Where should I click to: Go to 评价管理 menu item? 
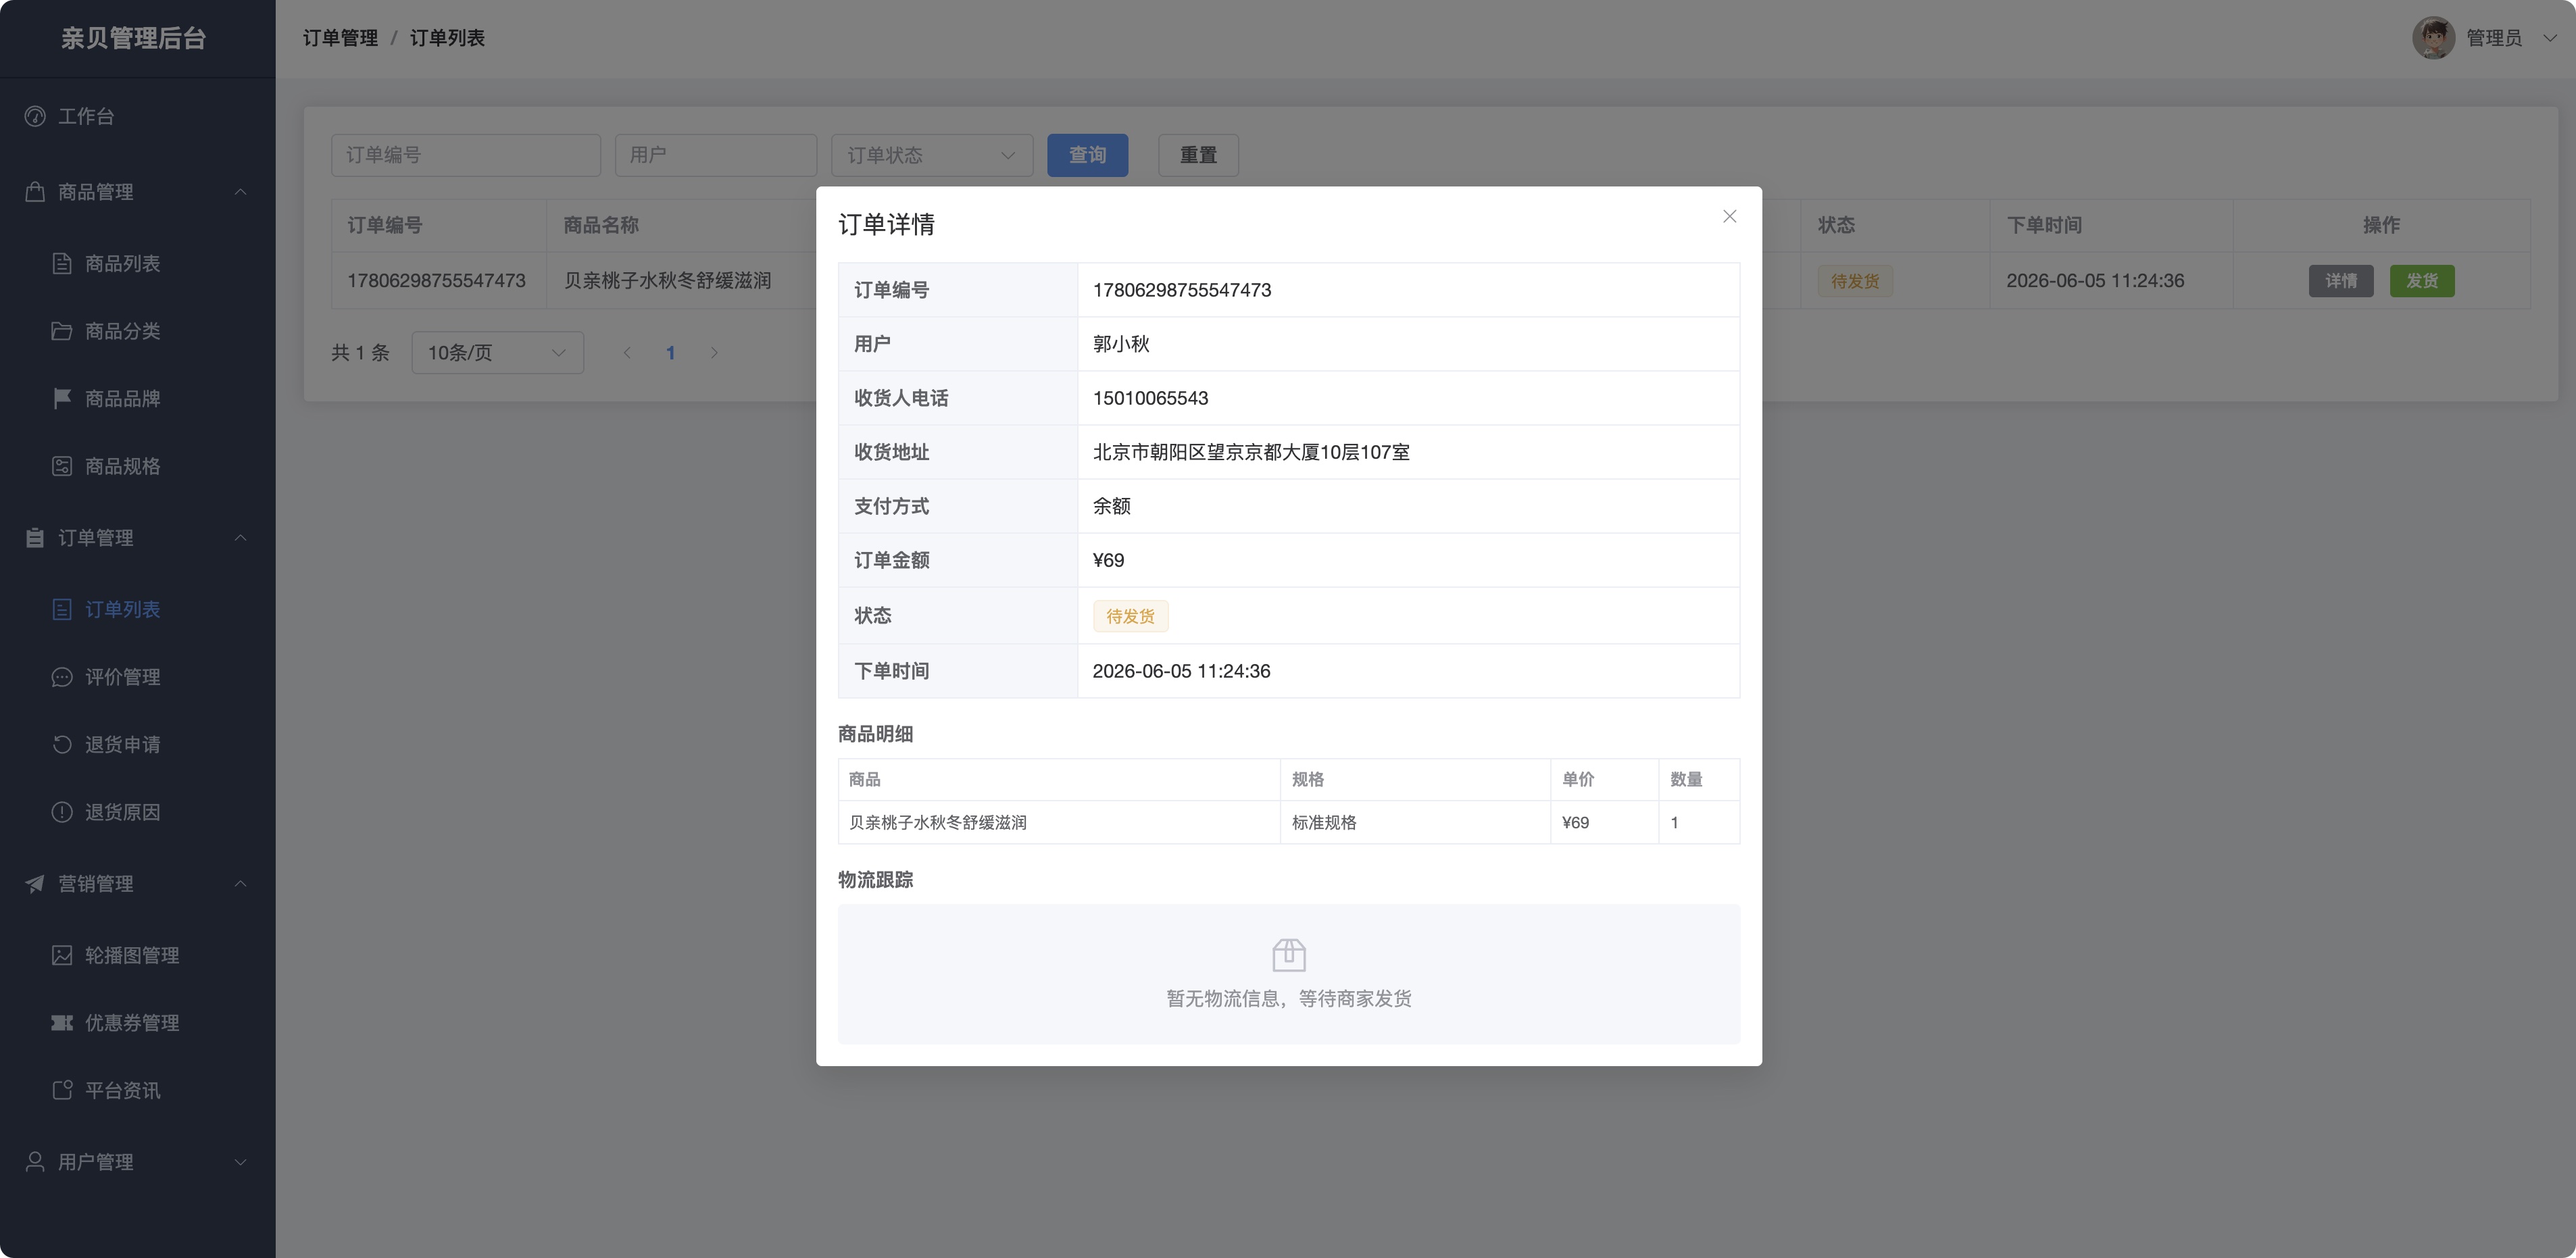click(137, 677)
